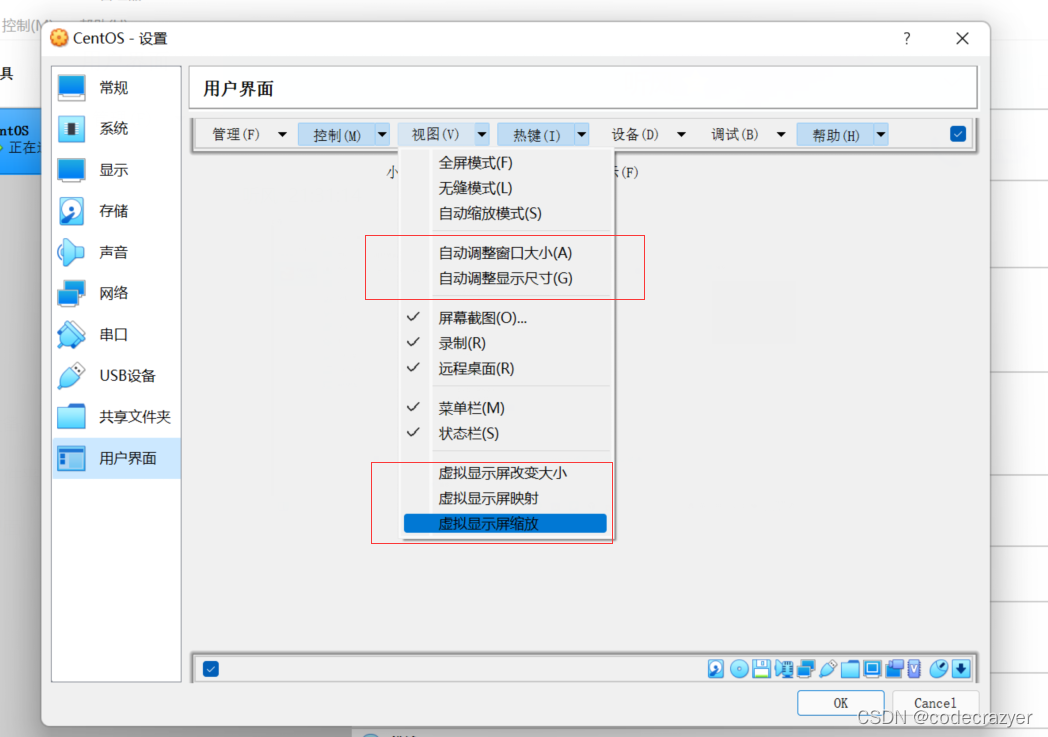Expand the 设备(D) dropdown arrow
The width and height of the screenshot is (1048, 737).
681,134
